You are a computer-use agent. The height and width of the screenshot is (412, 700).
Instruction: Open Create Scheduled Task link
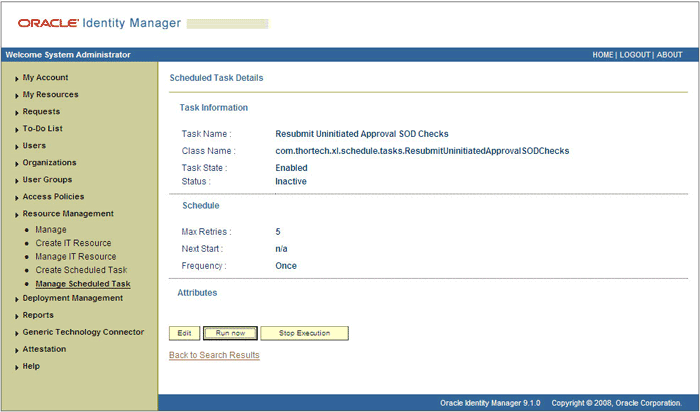(81, 270)
